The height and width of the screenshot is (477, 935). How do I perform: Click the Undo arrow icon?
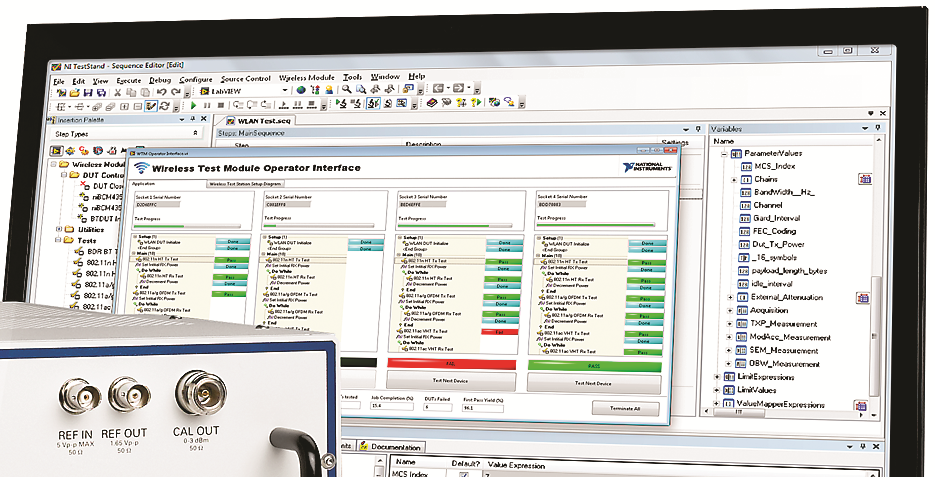point(160,91)
